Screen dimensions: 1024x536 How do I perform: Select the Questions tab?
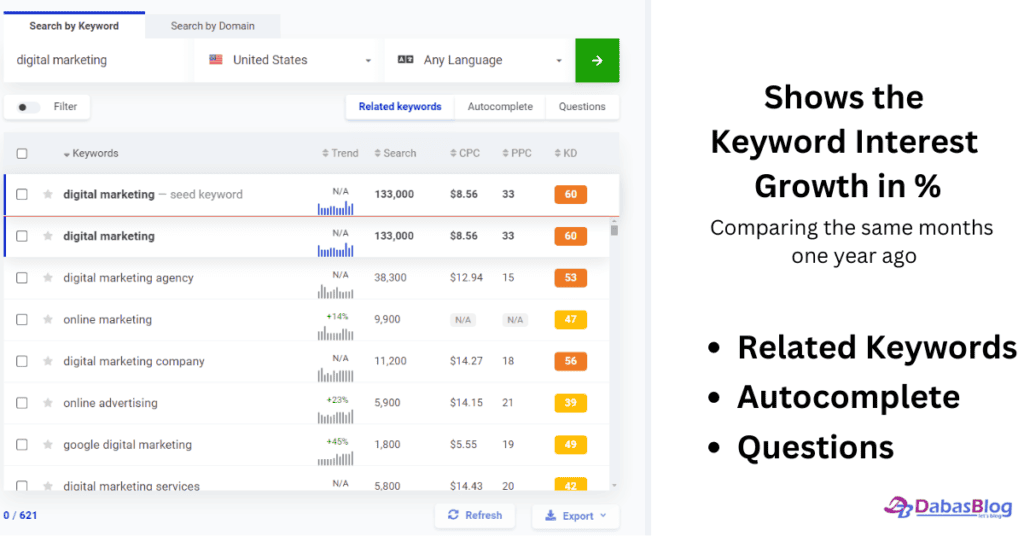pos(582,106)
